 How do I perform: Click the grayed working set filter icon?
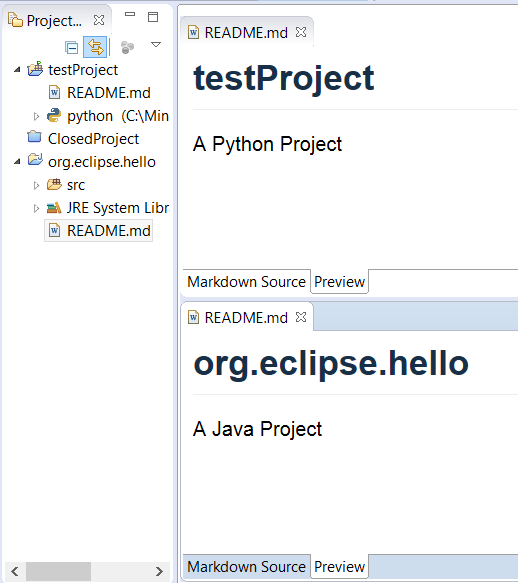pyautogui.click(x=128, y=47)
